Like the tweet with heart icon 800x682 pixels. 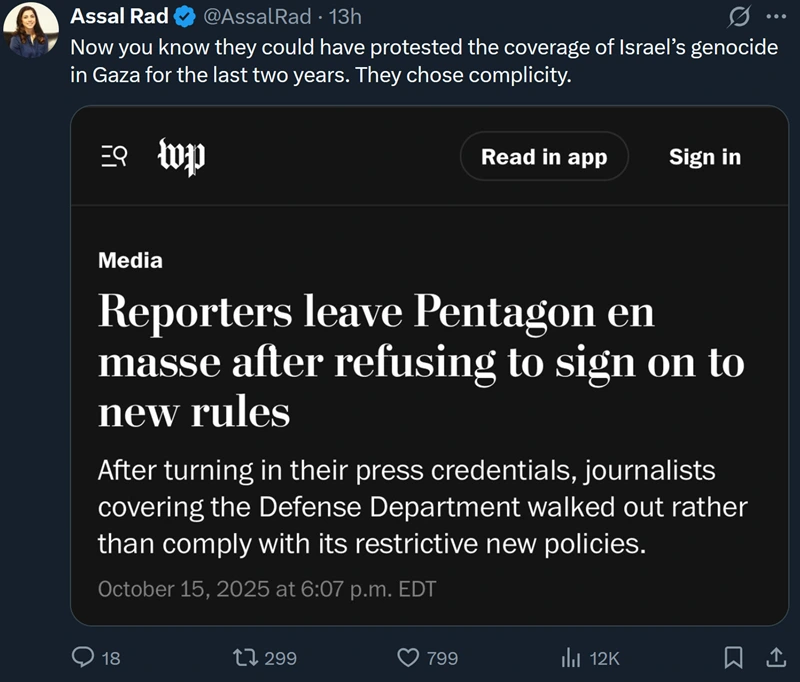407,657
